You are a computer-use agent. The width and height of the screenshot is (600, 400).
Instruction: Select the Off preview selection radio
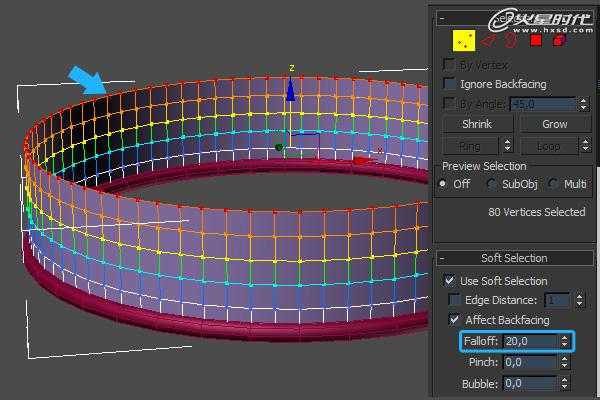[x=443, y=184]
